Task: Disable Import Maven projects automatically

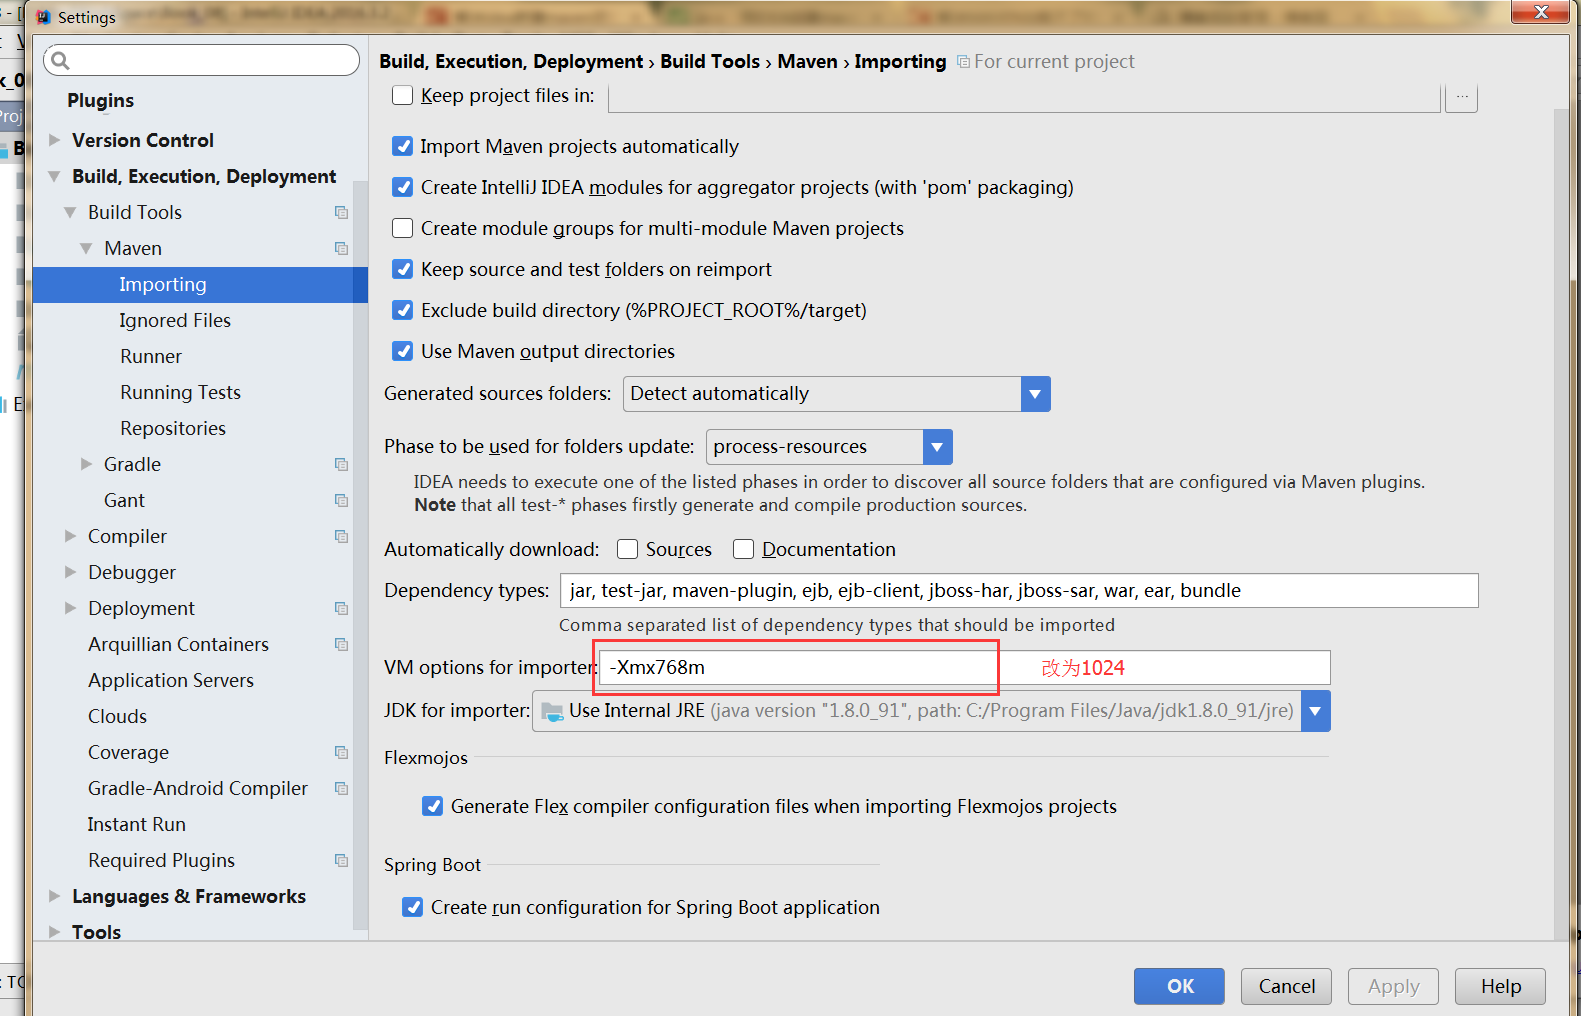Action: 402,146
